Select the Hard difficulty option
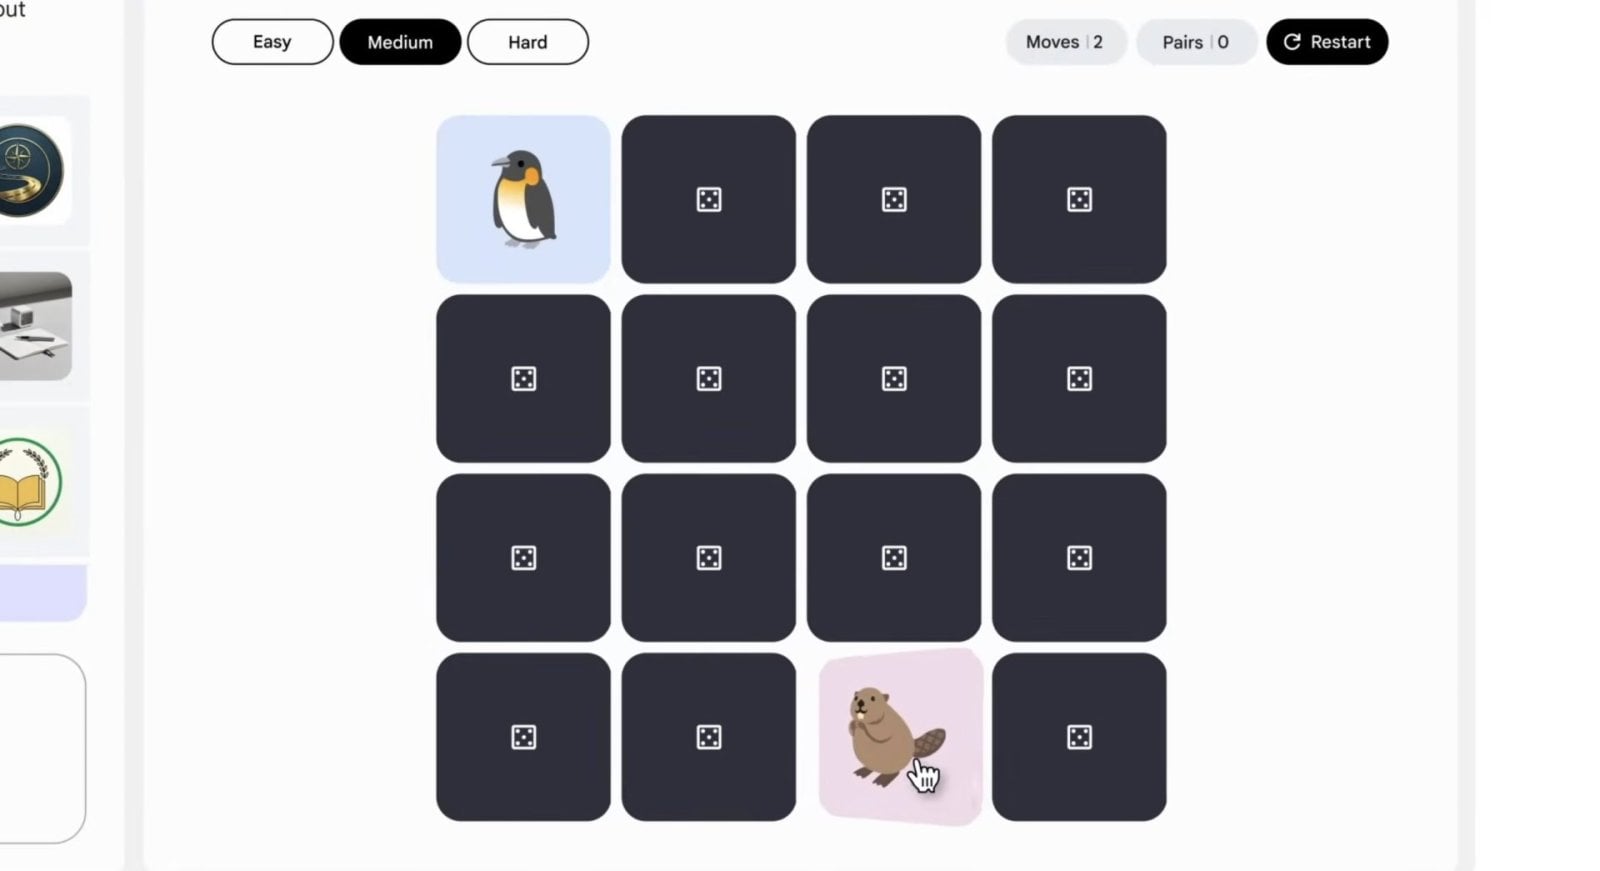Screen dimensions: 1600x871 (x=528, y=42)
